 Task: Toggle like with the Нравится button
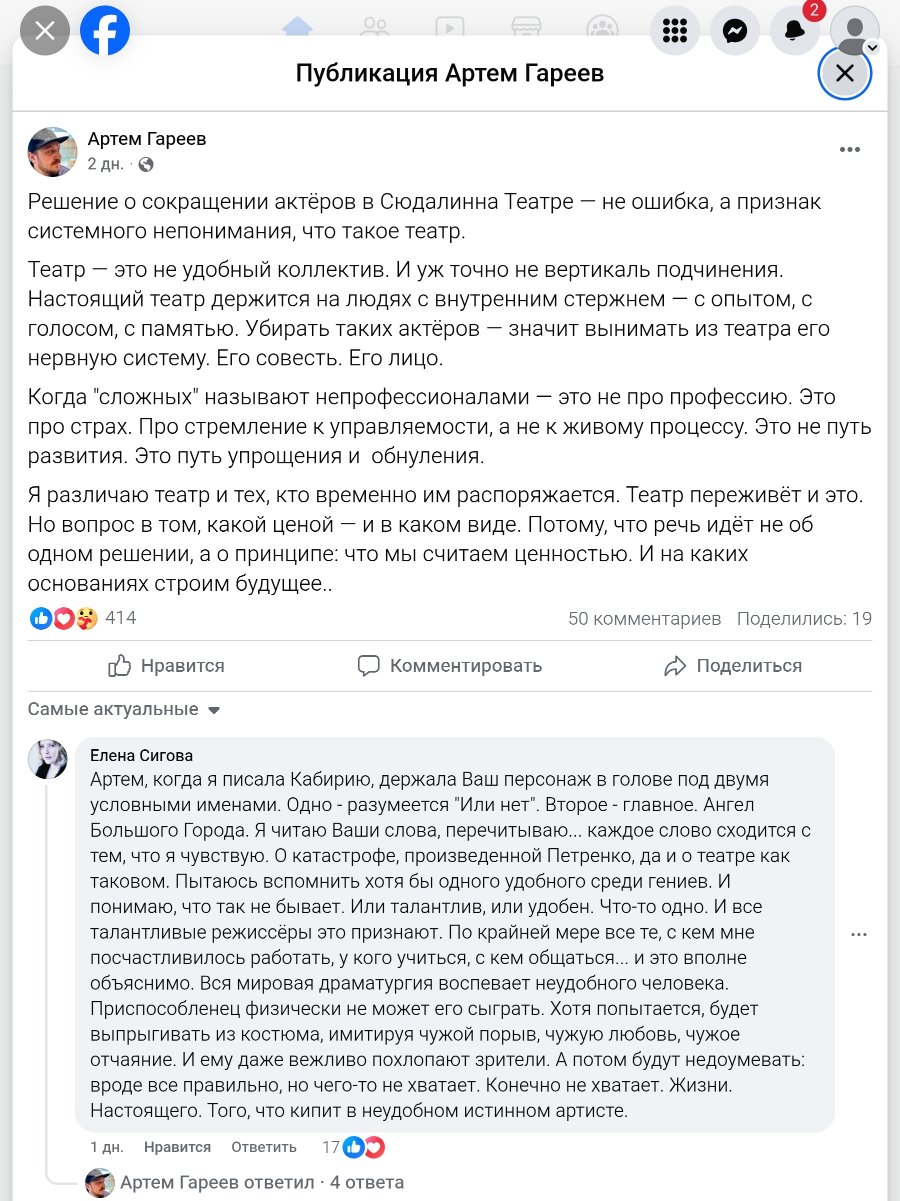(167, 666)
